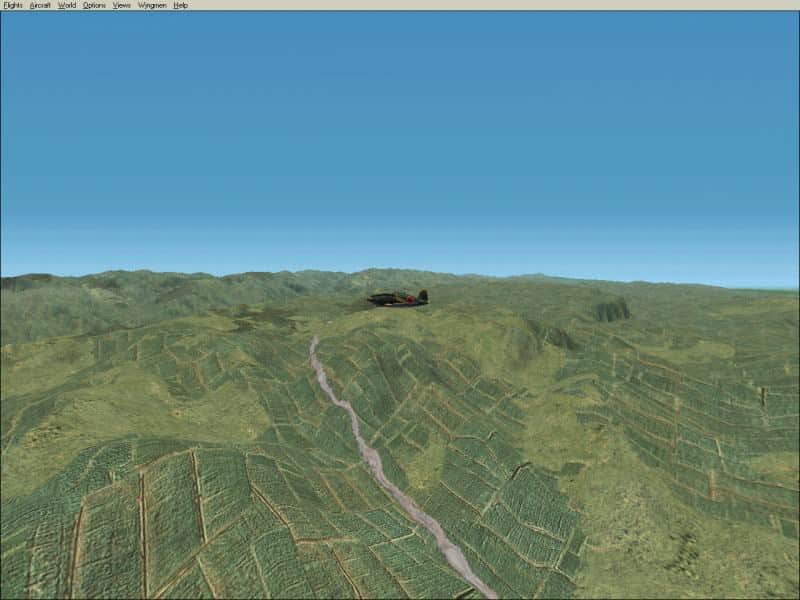Expand the Options menu

94,5
